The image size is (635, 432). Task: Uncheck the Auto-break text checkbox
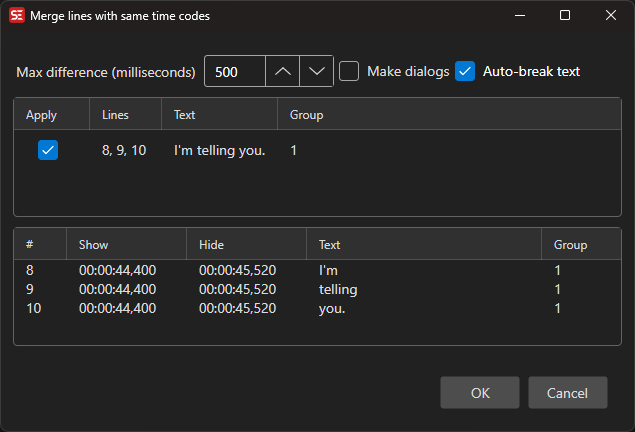click(465, 71)
